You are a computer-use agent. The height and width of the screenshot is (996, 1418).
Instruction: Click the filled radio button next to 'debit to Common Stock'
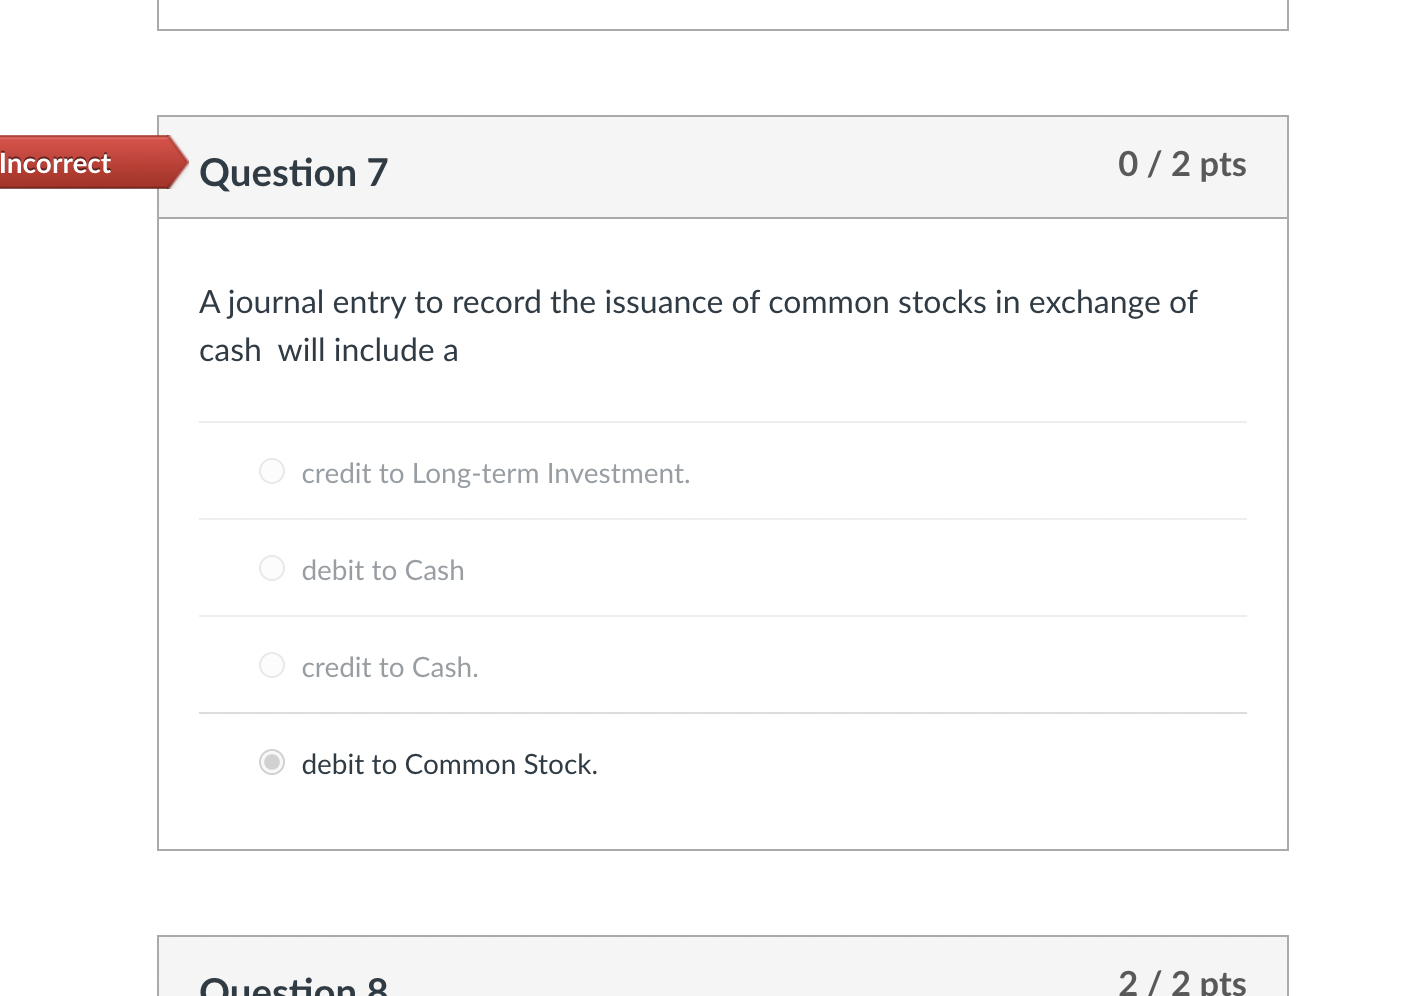click(271, 763)
